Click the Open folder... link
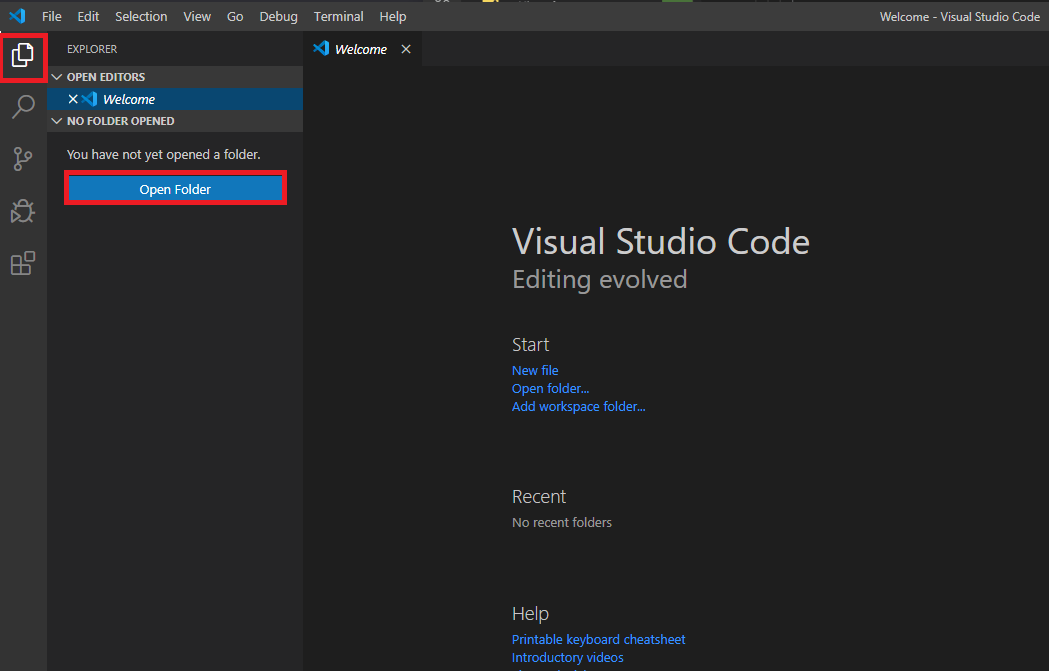This screenshot has height=671, width=1049. click(x=551, y=388)
